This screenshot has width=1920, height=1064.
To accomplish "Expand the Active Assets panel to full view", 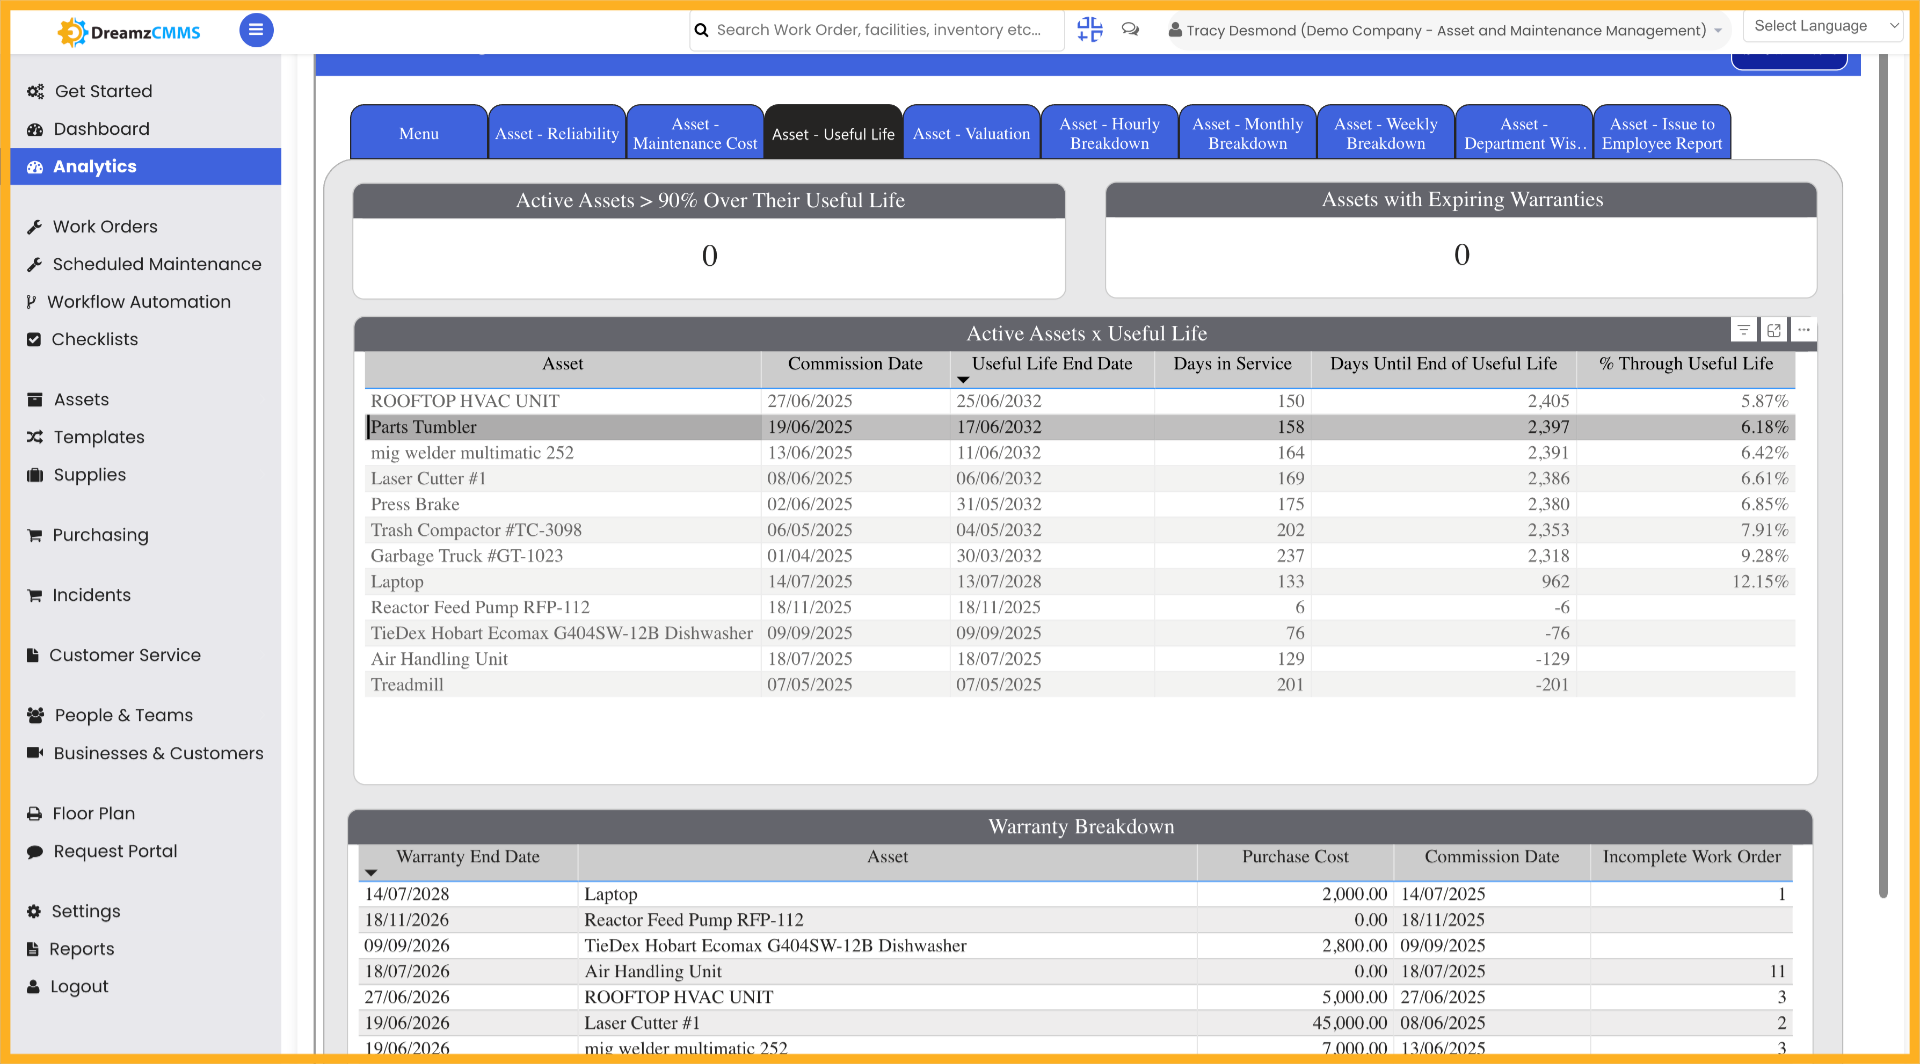I will click(1773, 329).
